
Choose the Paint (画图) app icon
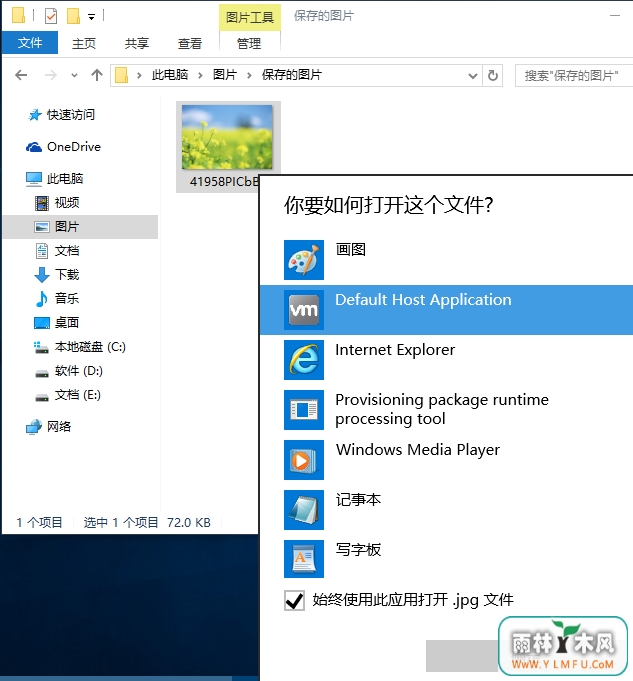click(304, 260)
